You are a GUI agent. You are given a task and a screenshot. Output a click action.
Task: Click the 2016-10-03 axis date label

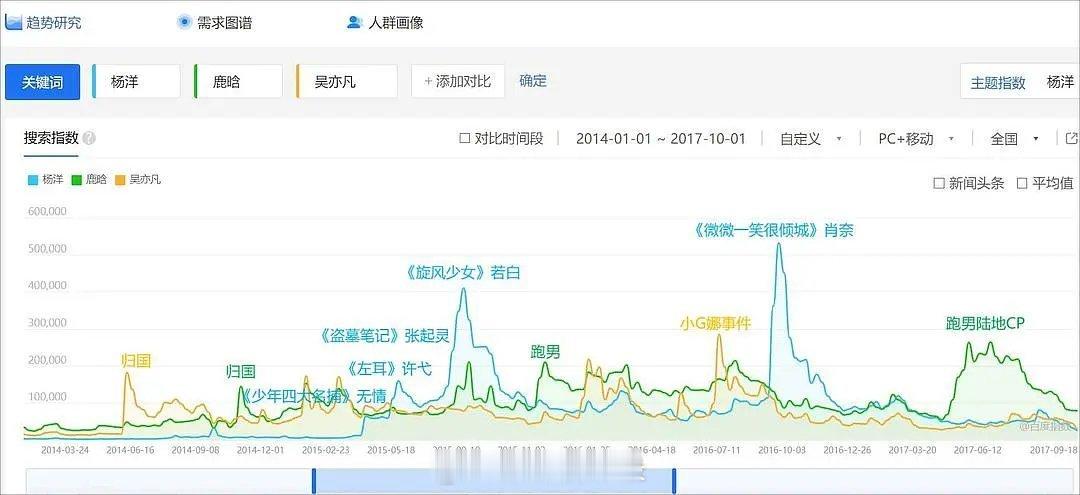(x=781, y=450)
